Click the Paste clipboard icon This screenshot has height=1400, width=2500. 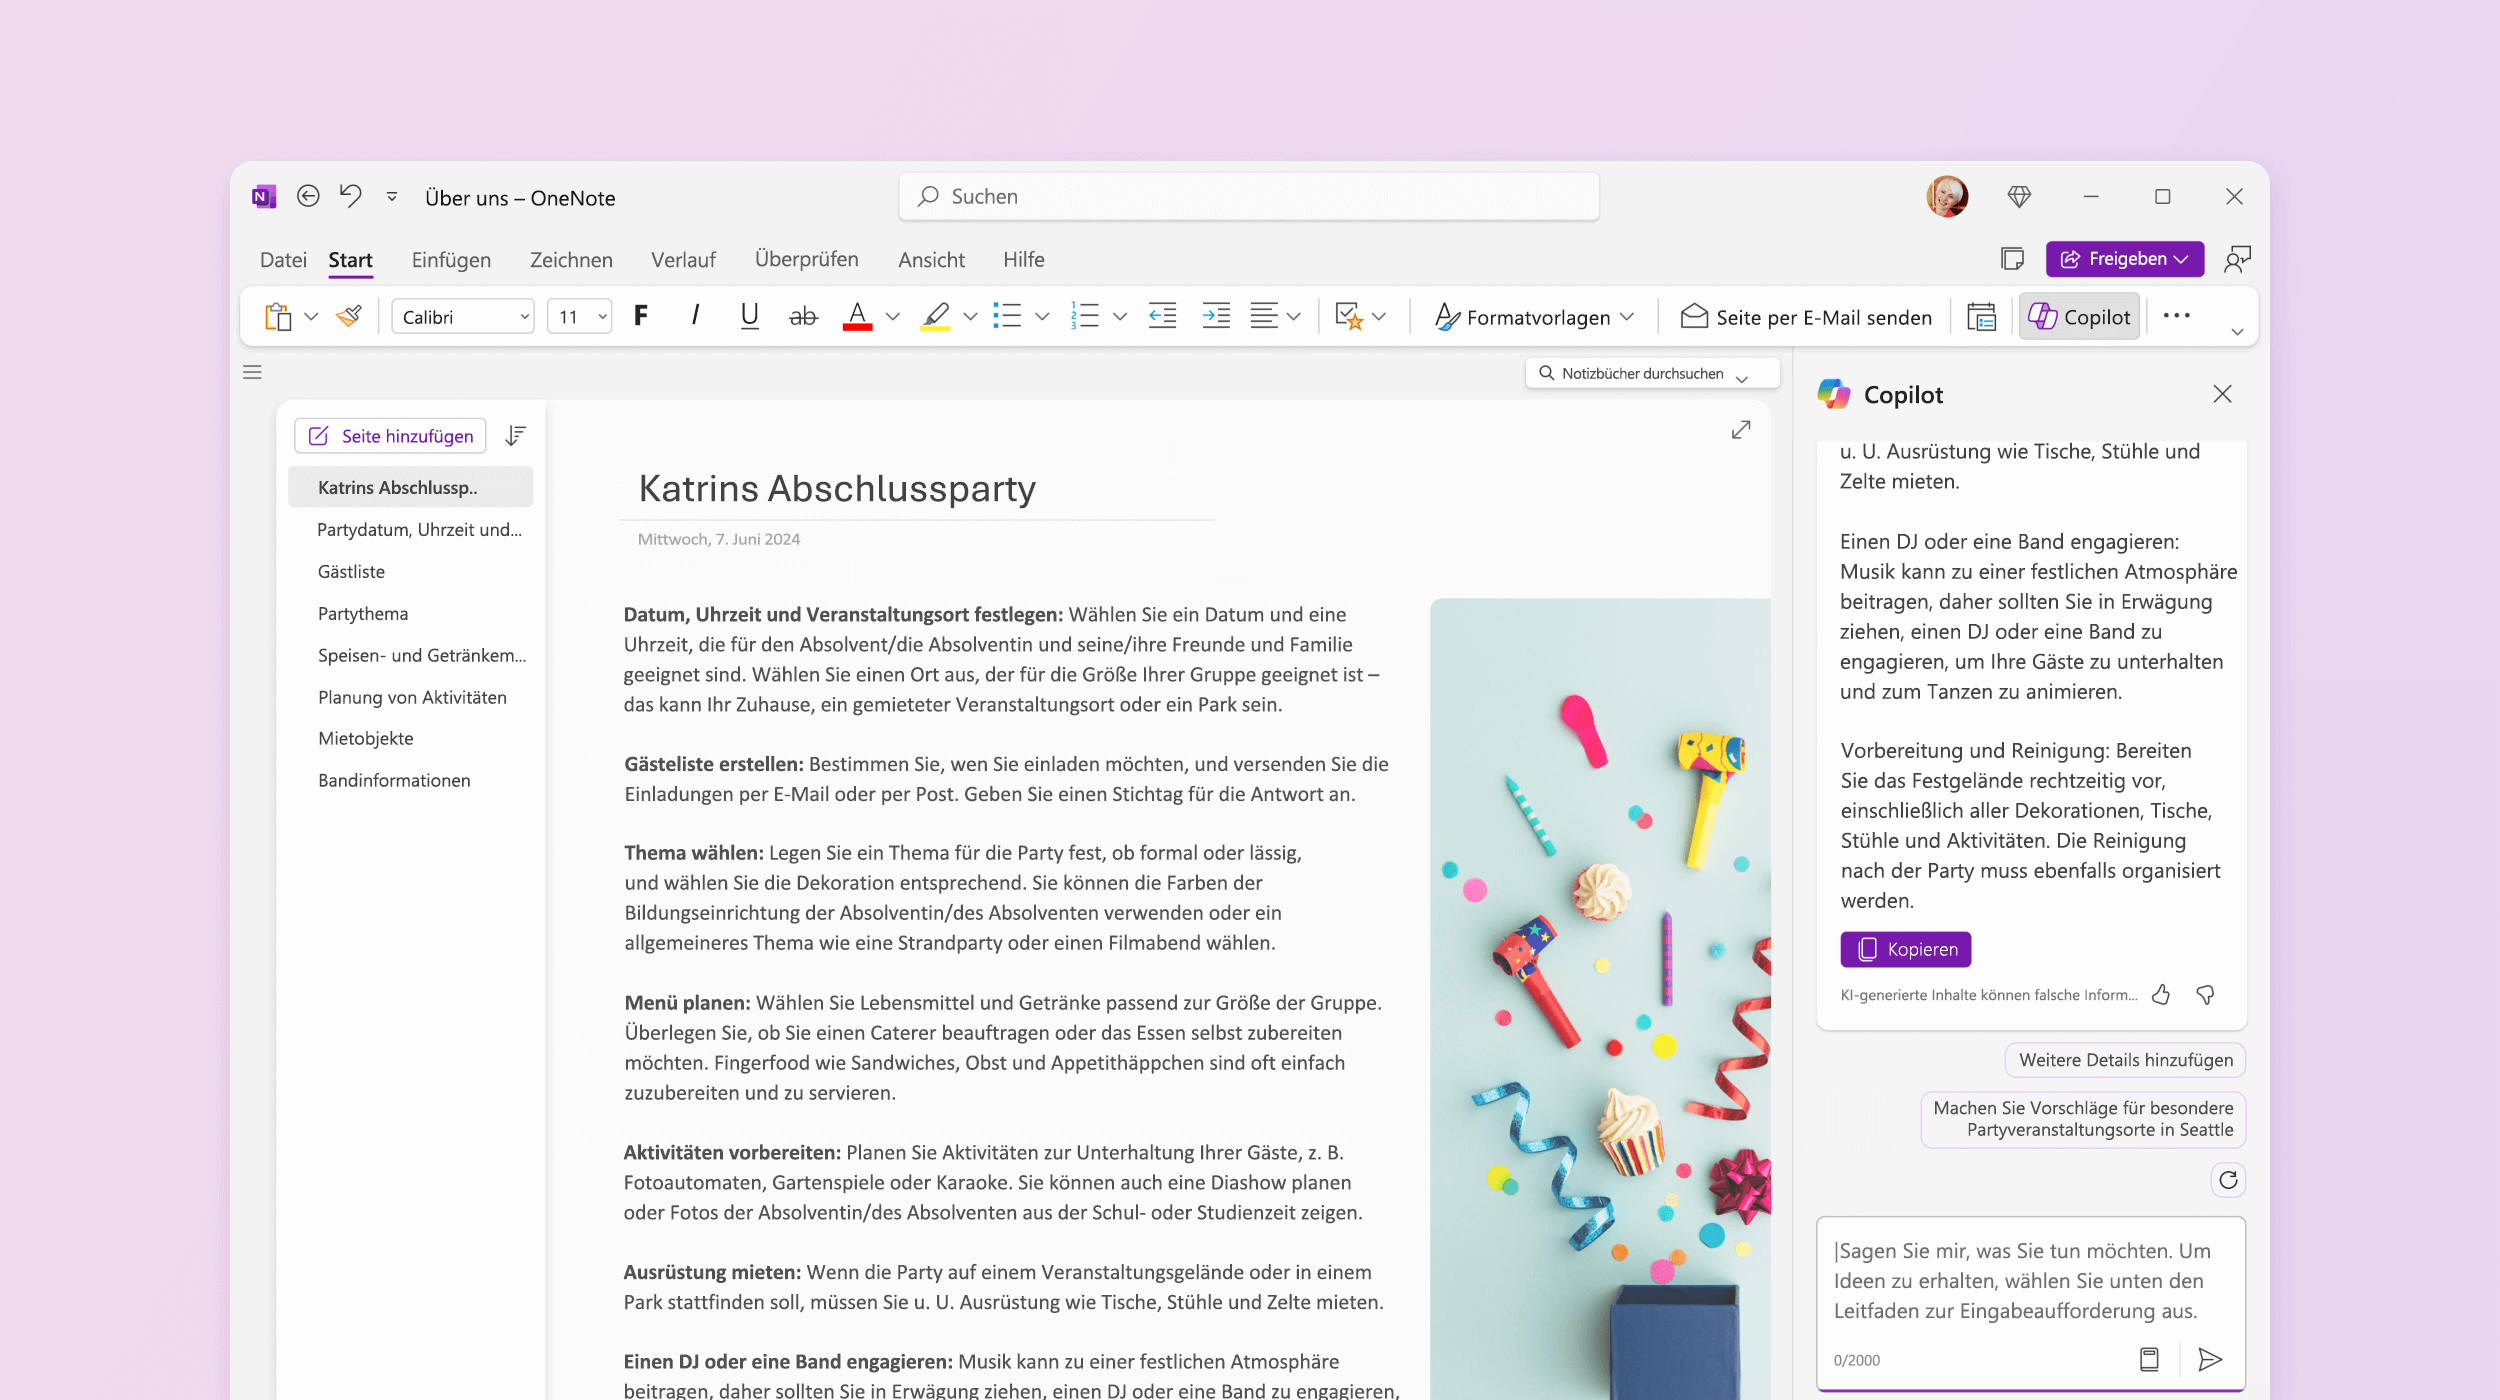(278, 317)
